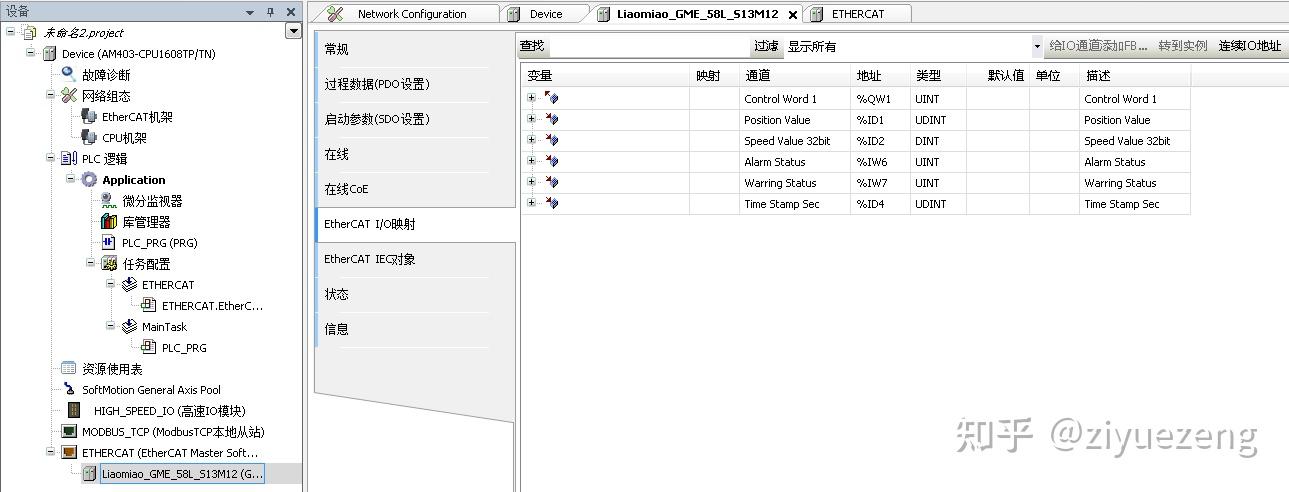Expand the Warring Status row
The width and height of the screenshot is (1289, 492).
(531, 182)
